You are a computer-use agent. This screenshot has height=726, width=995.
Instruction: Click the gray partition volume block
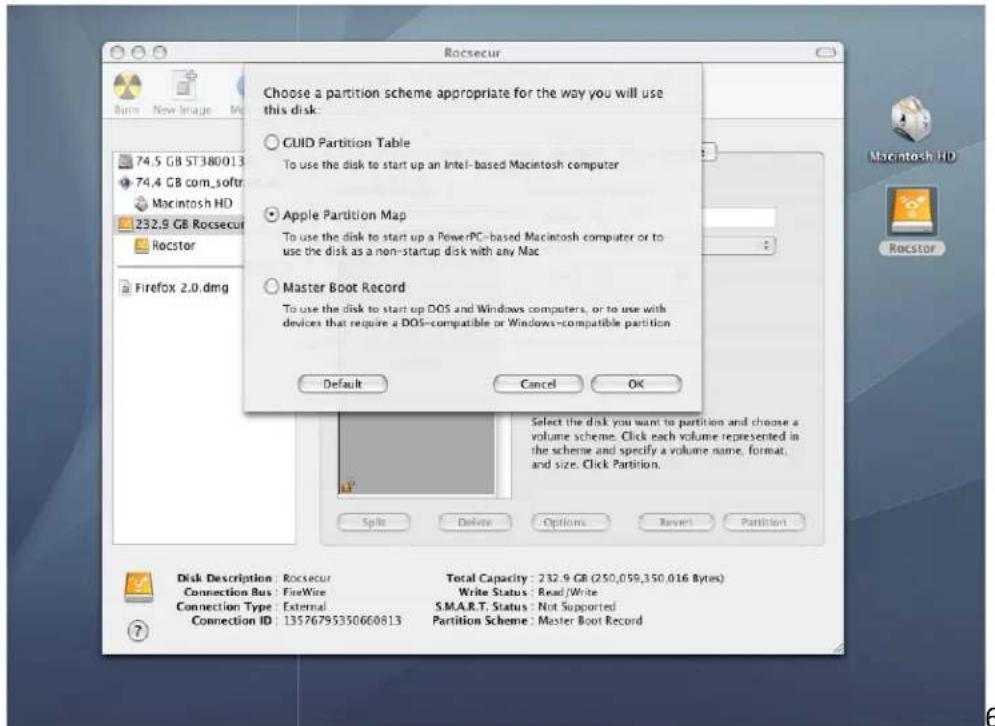click(x=416, y=454)
